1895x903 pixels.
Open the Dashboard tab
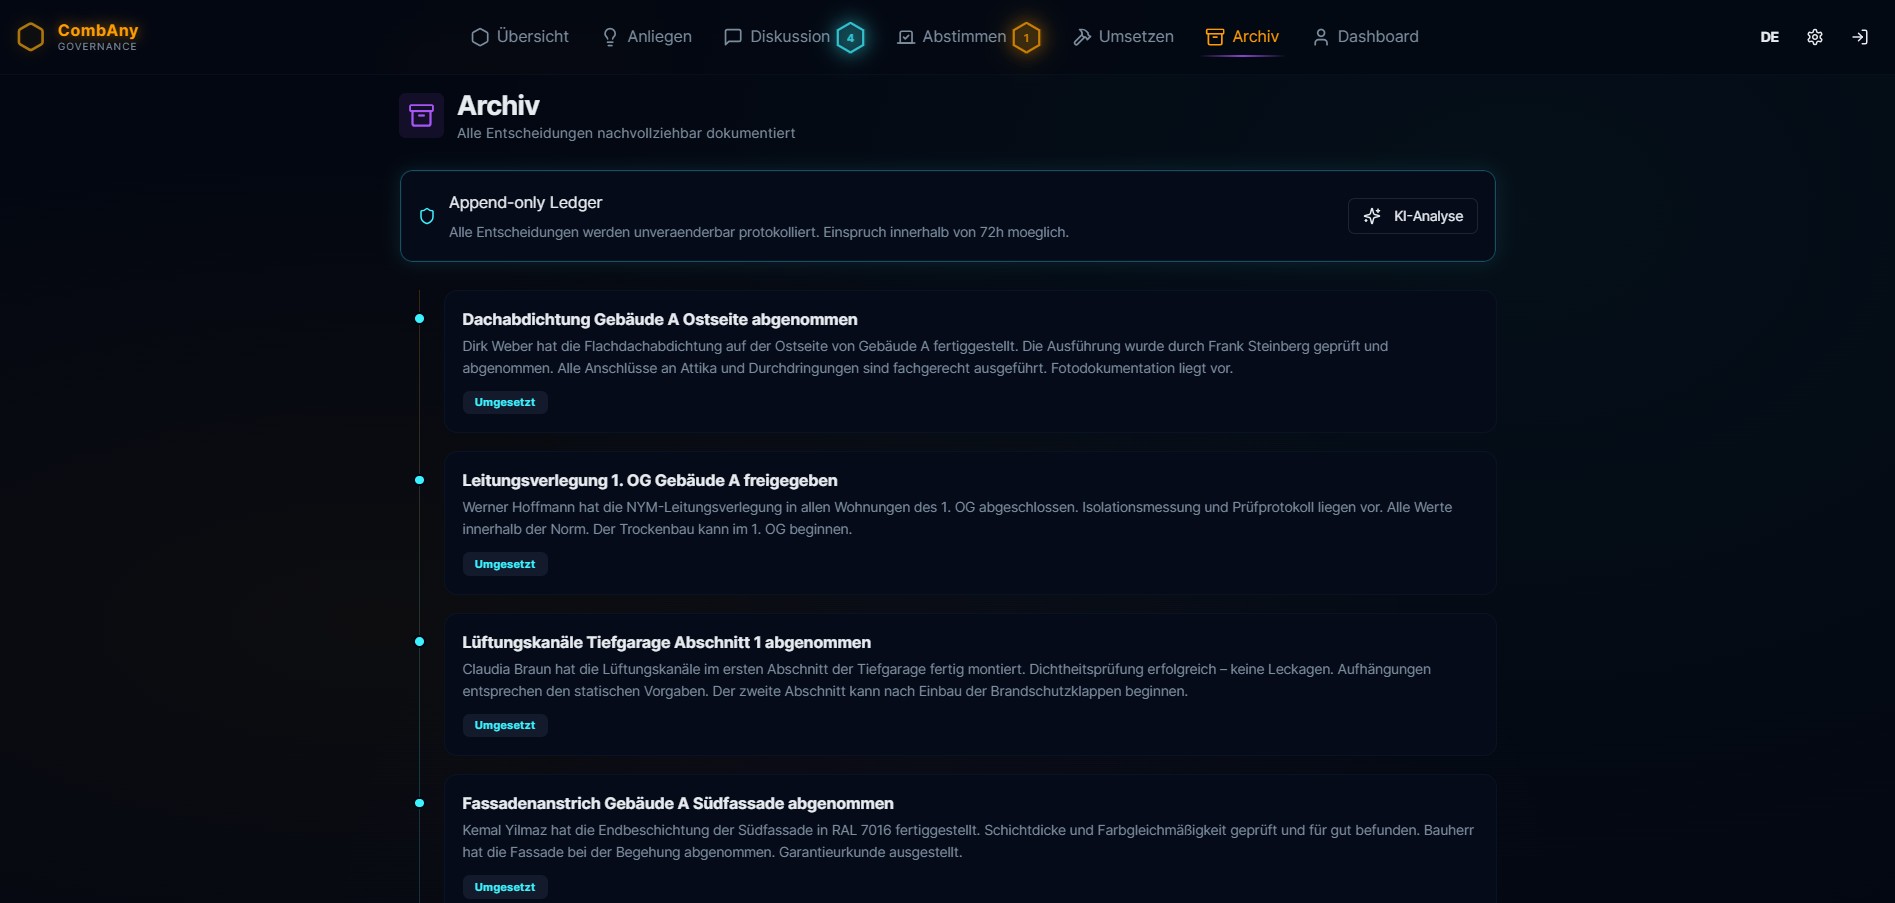pos(1365,37)
